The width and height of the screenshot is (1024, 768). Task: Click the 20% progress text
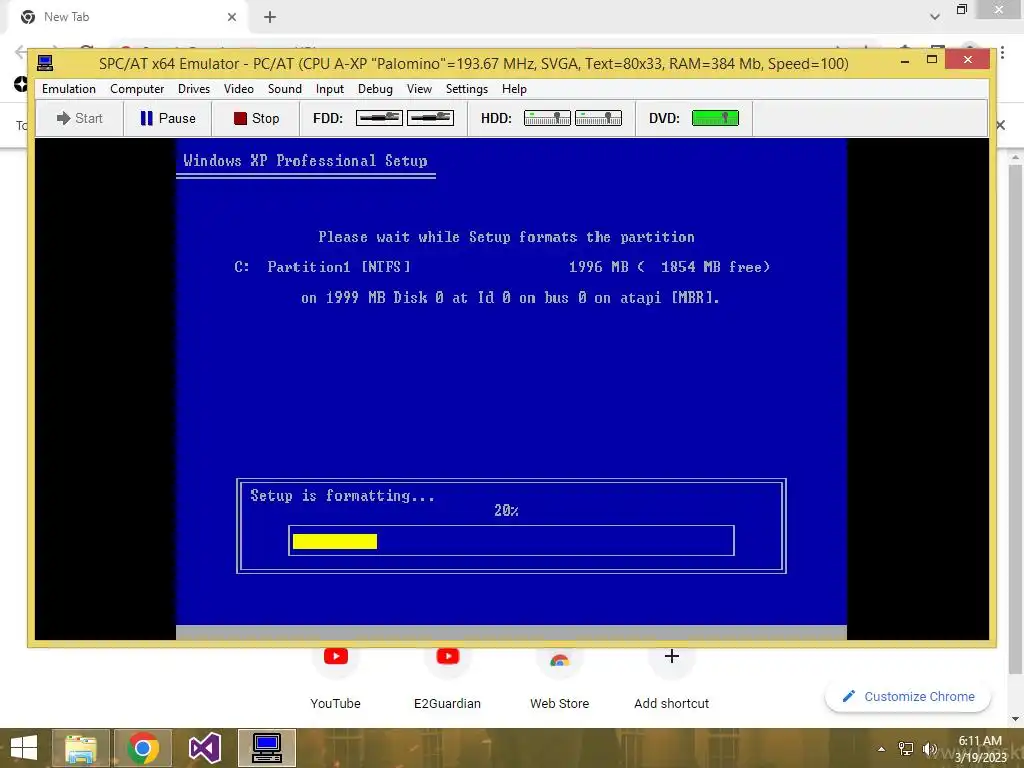506,511
